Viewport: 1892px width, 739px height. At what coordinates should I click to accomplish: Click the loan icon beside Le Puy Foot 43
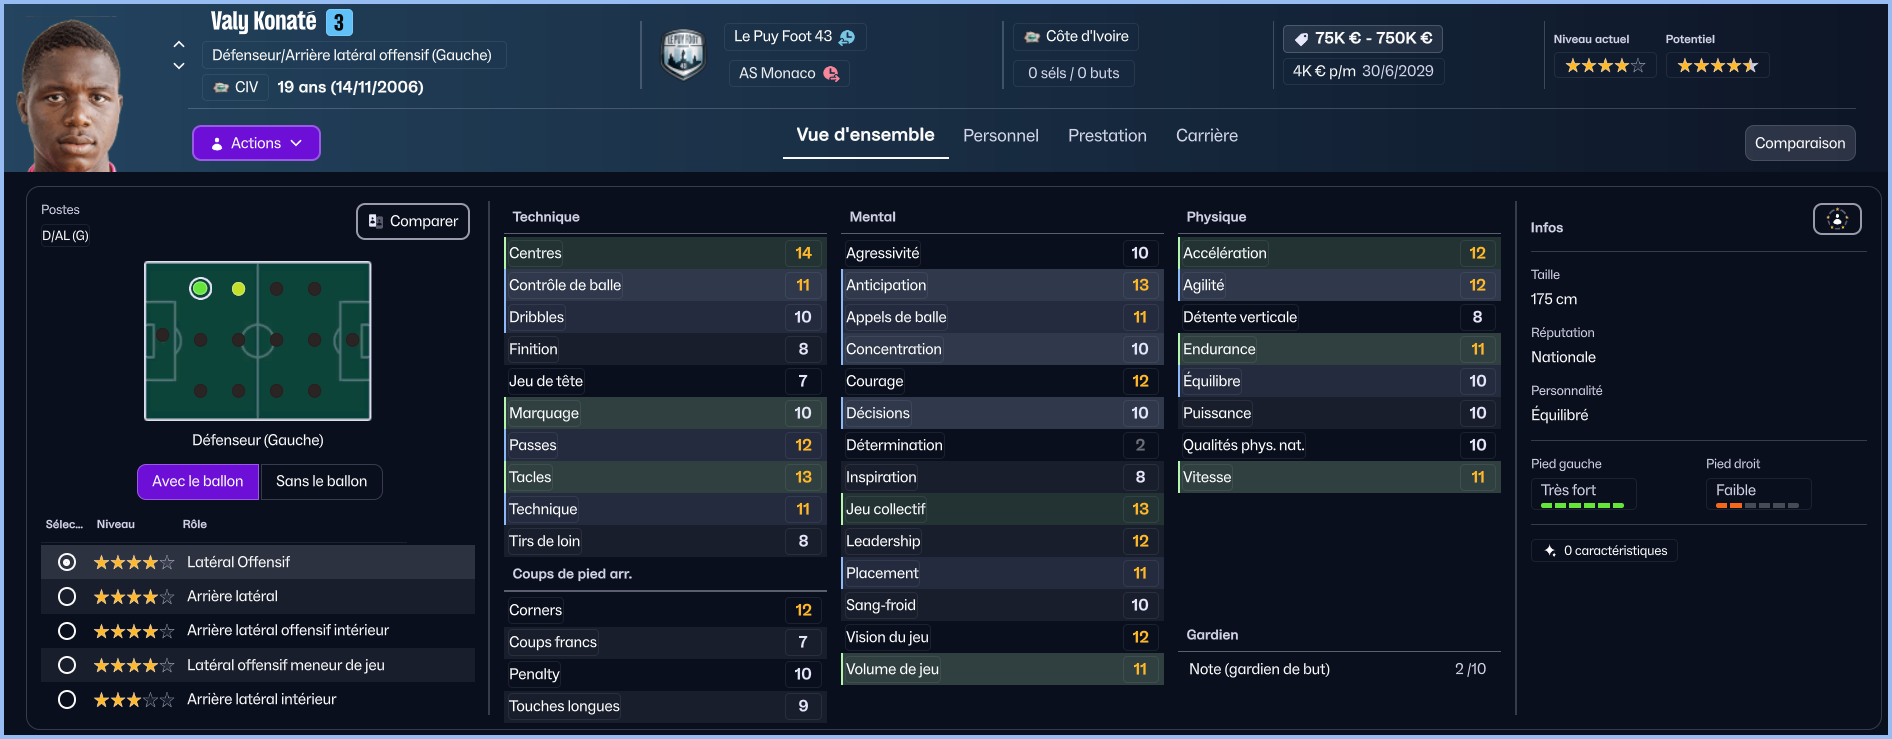(x=847, y=37)
